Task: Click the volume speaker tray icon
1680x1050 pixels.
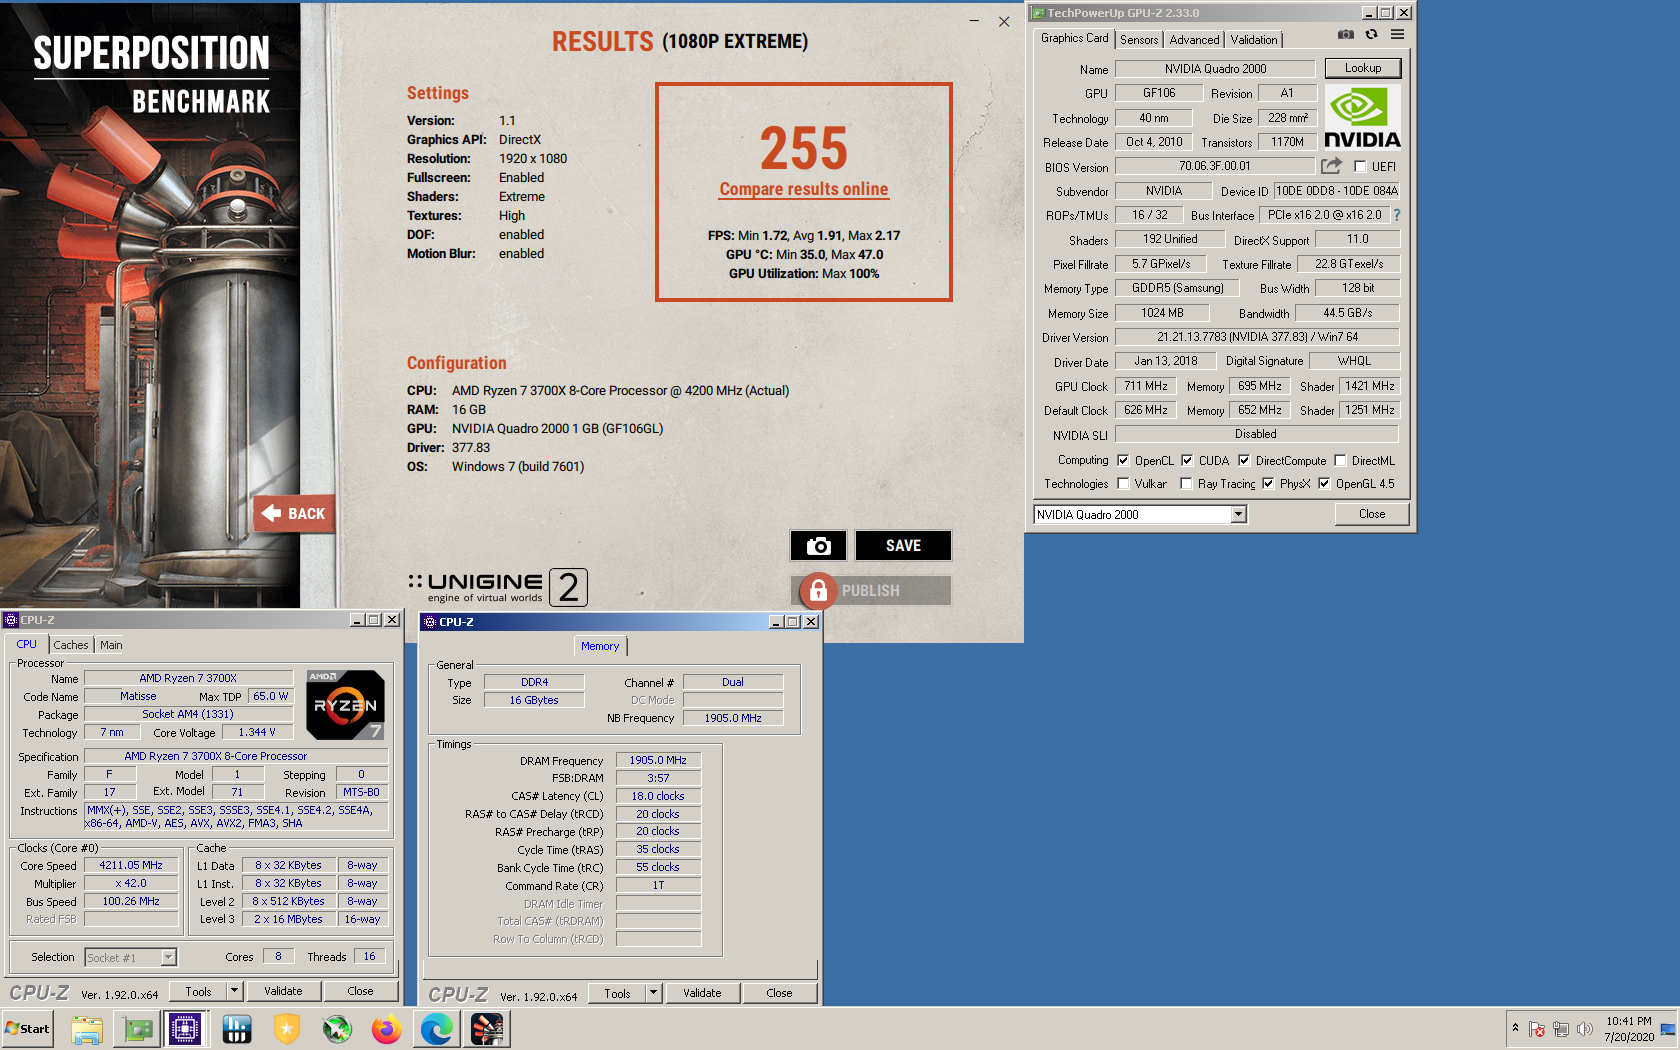Action: [x=1585, y=1029]
